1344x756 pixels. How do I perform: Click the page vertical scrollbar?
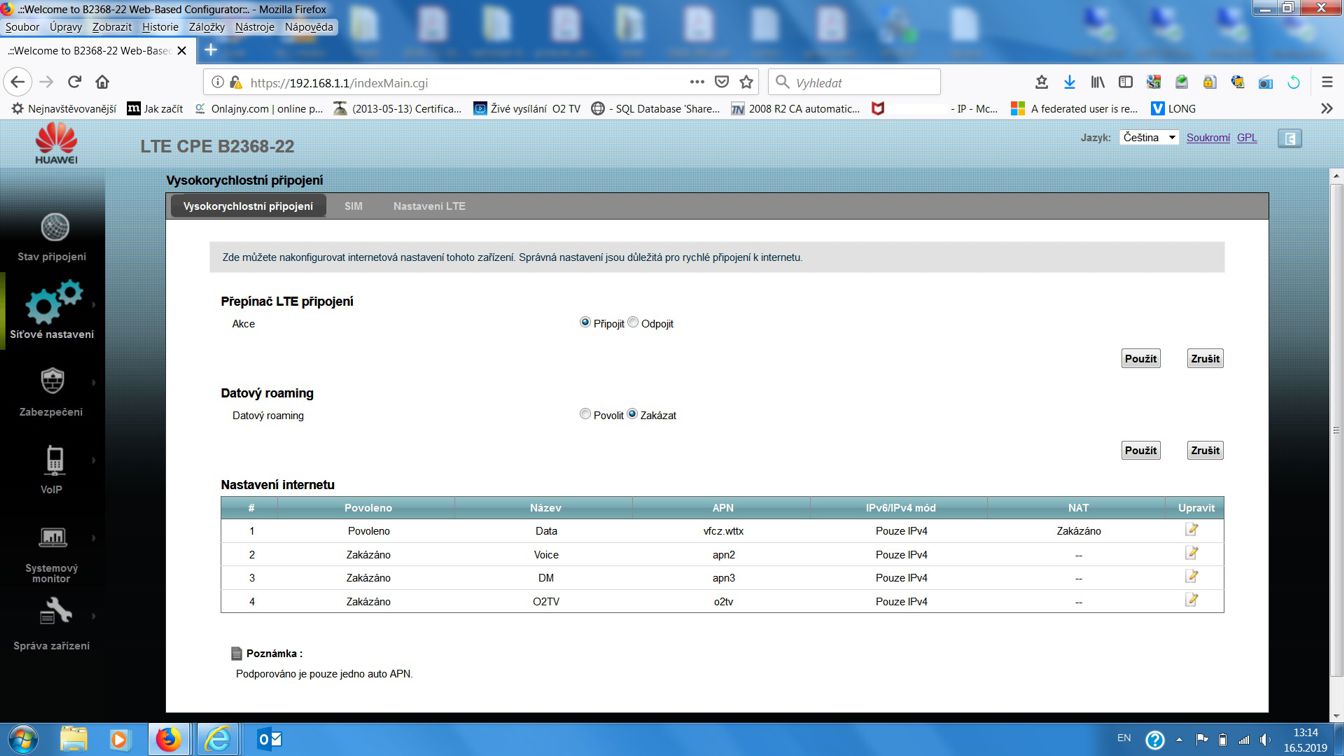click(x=1336, y=430)
